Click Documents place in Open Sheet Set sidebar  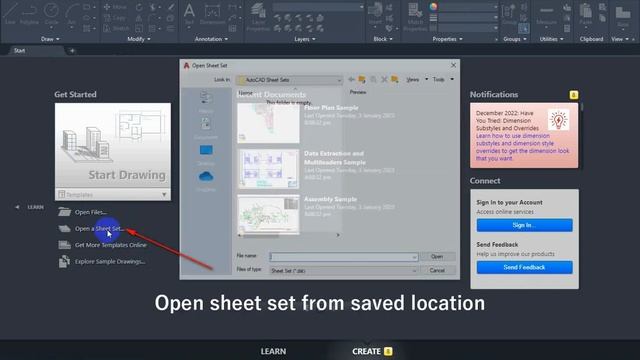click(206, 128)
